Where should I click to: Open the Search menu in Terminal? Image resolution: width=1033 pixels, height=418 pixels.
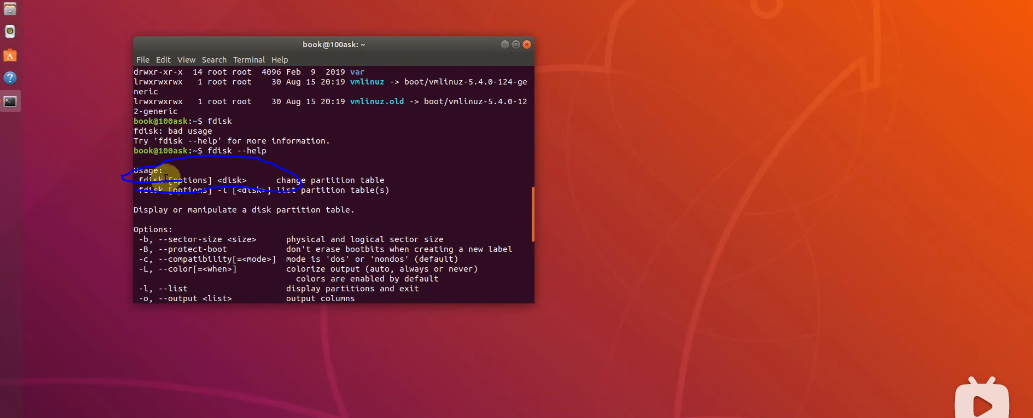point(214,60)
